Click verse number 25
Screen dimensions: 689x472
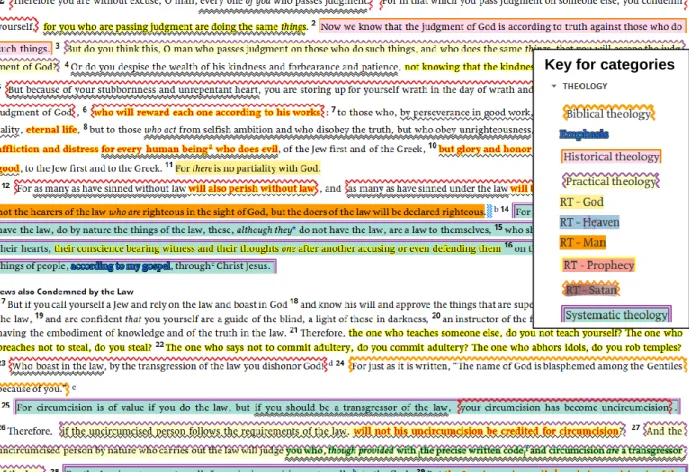tap(5, 405)
